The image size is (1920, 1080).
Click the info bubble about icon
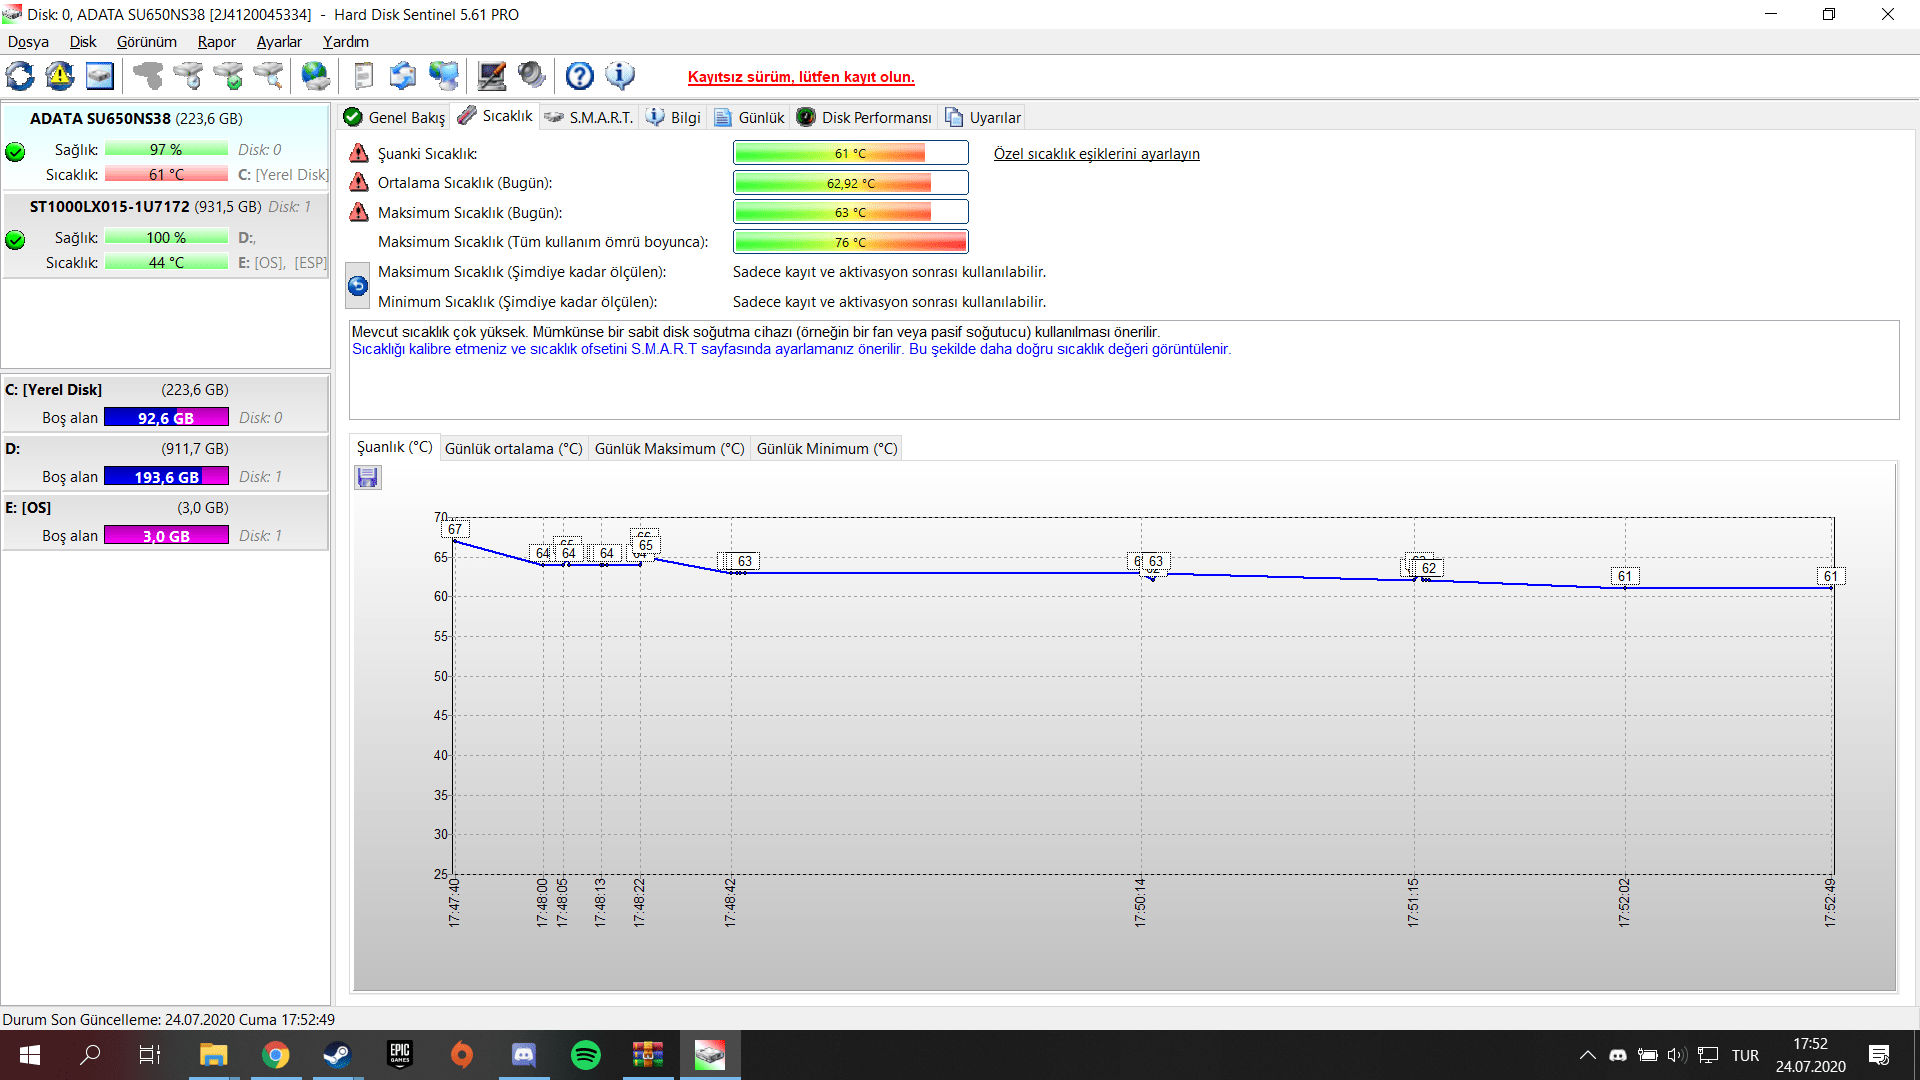click(x=620, y=76)
